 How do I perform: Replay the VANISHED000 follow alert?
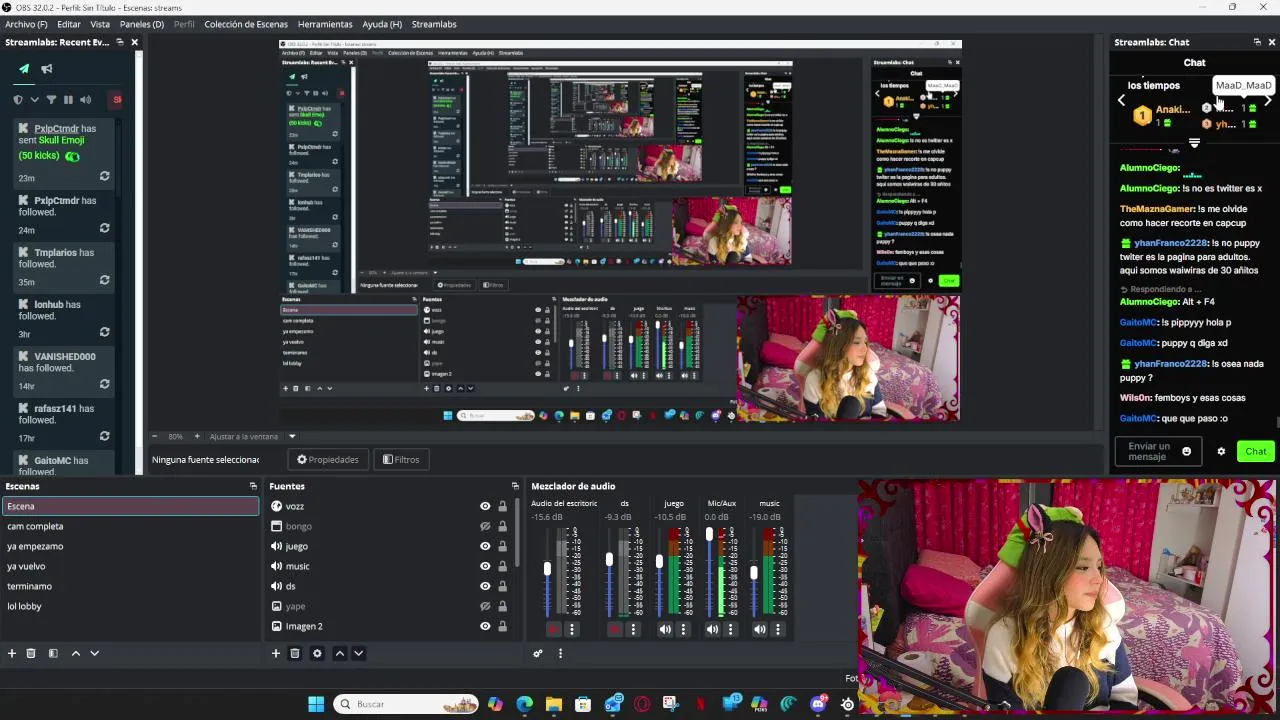pos(104,384)
